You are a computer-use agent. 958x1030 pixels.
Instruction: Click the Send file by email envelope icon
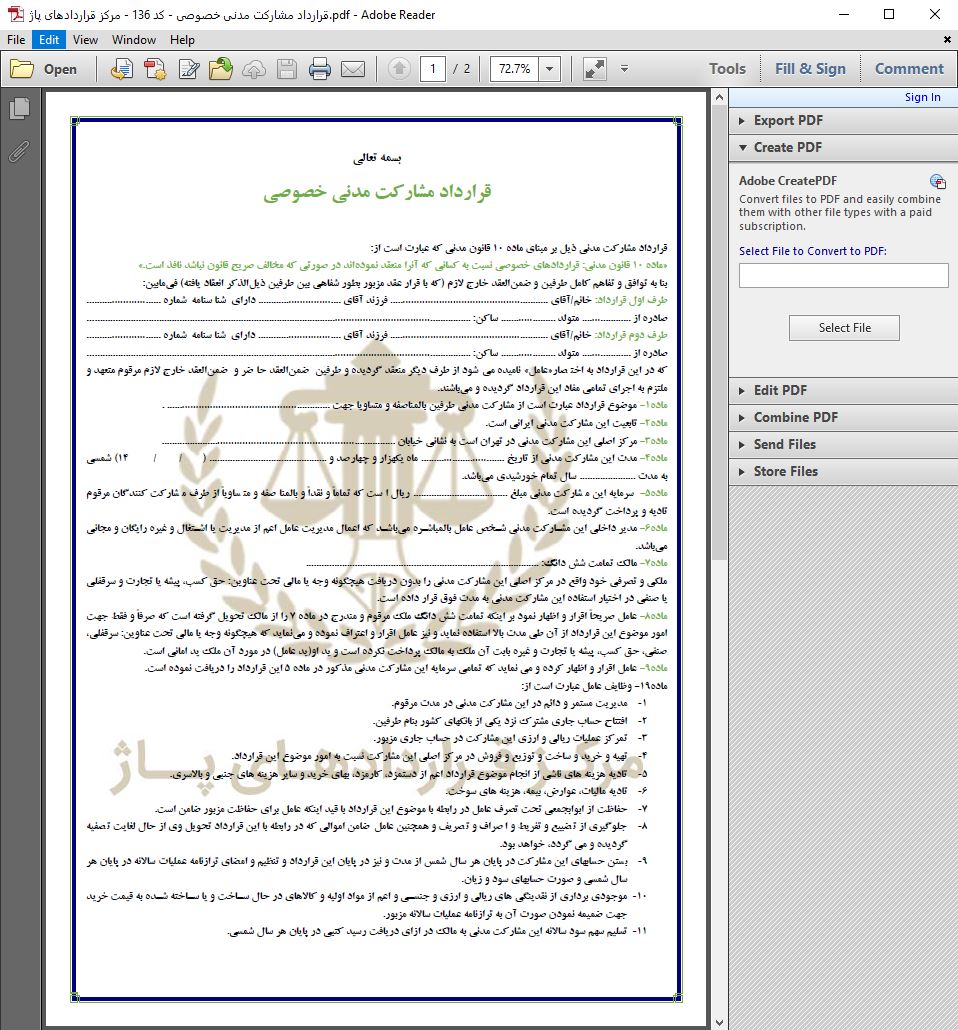point(352,69)
